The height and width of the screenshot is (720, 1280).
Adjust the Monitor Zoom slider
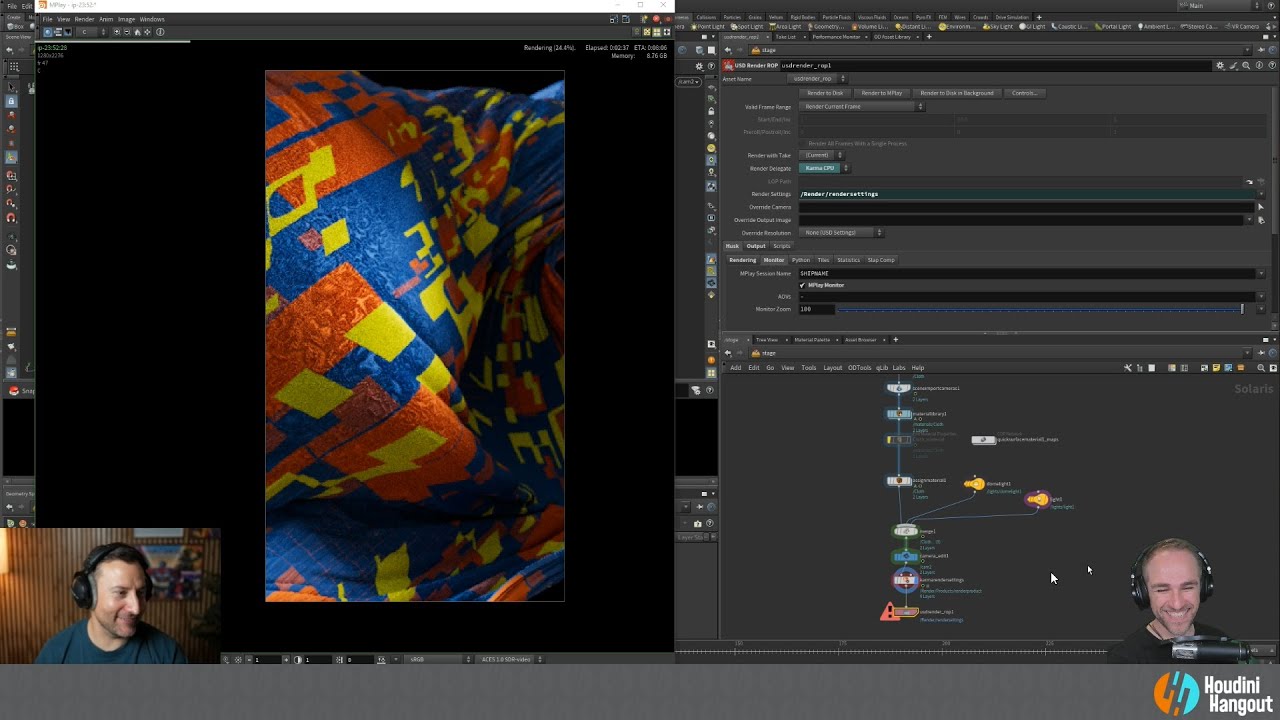click(x=1040, y=309)
